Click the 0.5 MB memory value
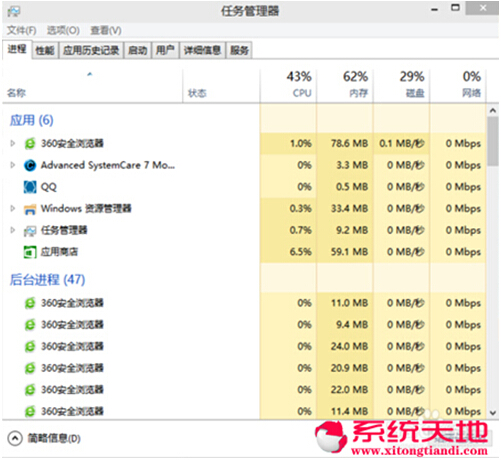Image resolution: width=501 pixels, height=460 pixels. coord(352,187)
